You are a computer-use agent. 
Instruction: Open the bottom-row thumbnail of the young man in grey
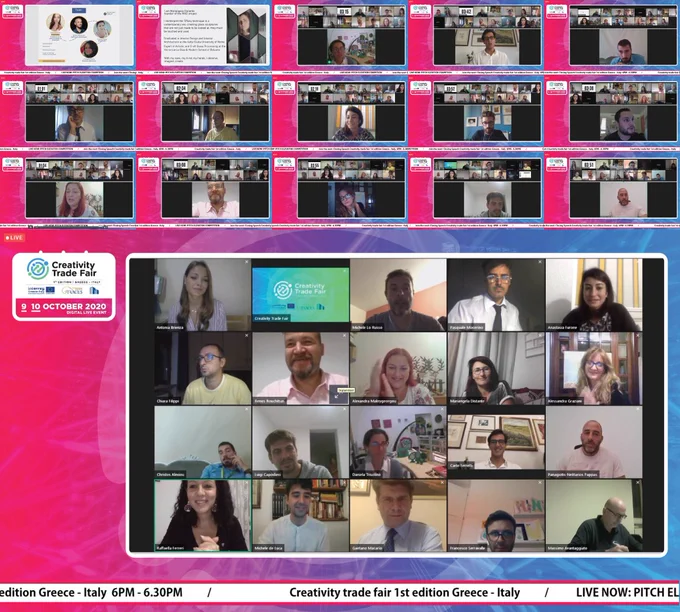pos(487,188)
